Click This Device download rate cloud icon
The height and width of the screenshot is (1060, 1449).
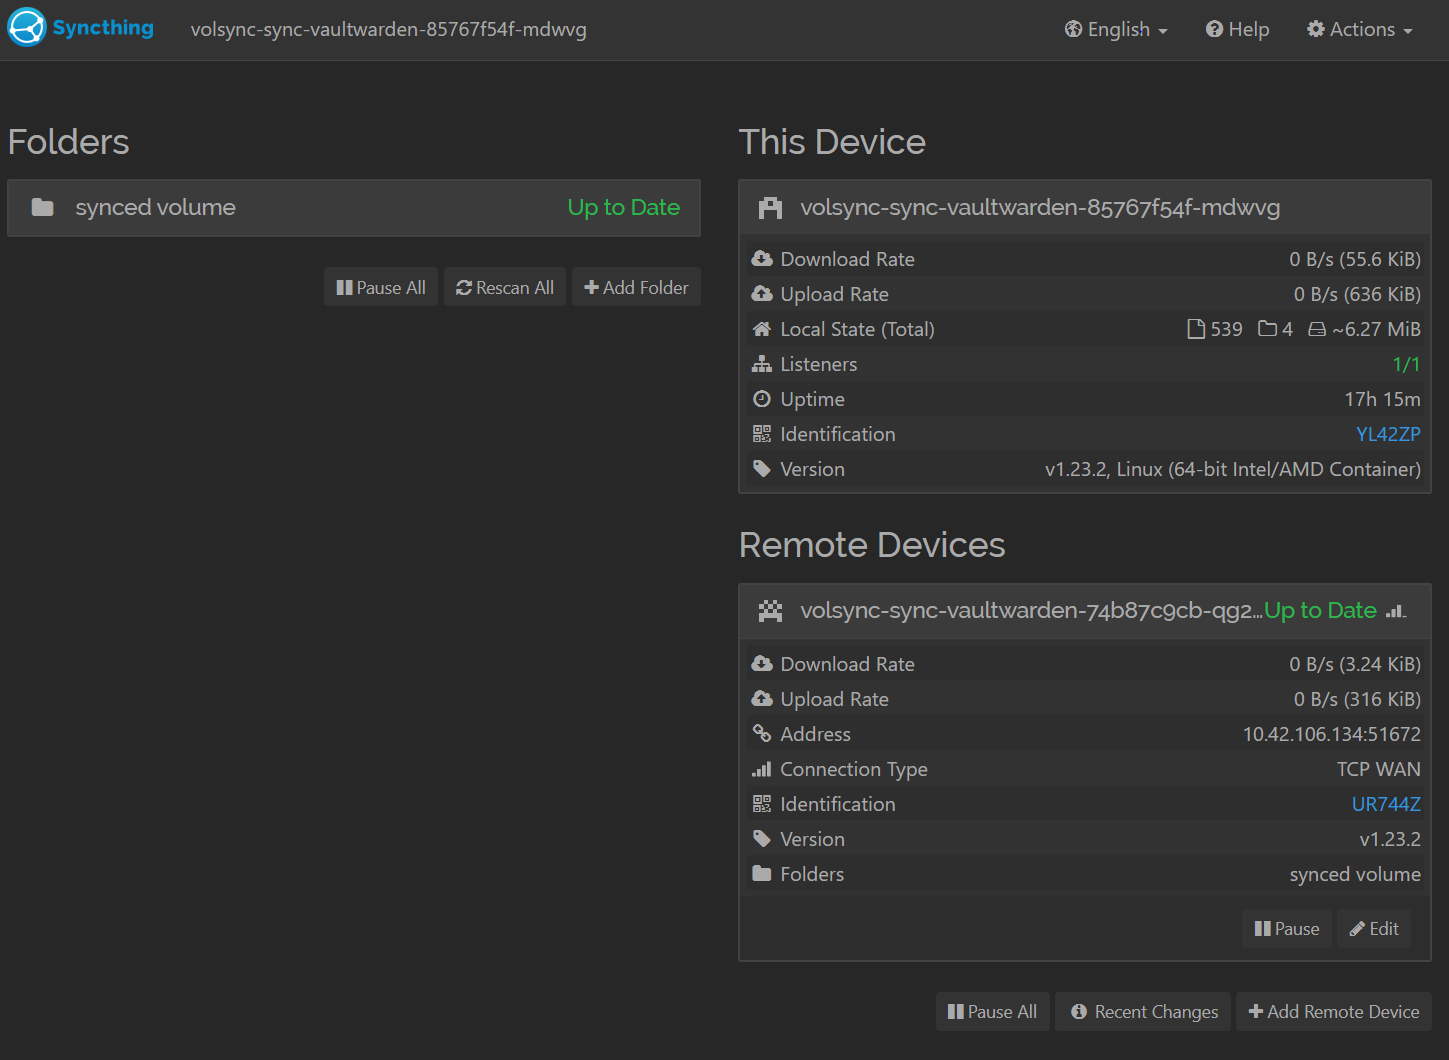pyautogui.click(x=762, y=259)
